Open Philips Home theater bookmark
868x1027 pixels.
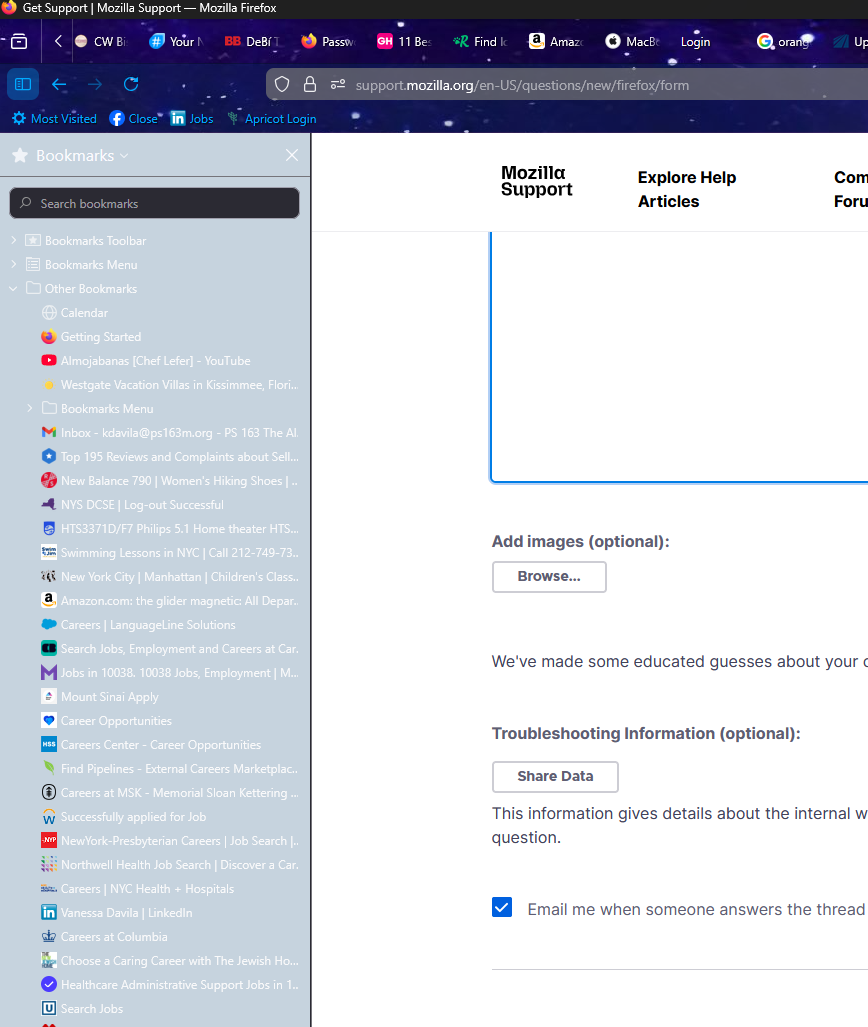[170, 529]
